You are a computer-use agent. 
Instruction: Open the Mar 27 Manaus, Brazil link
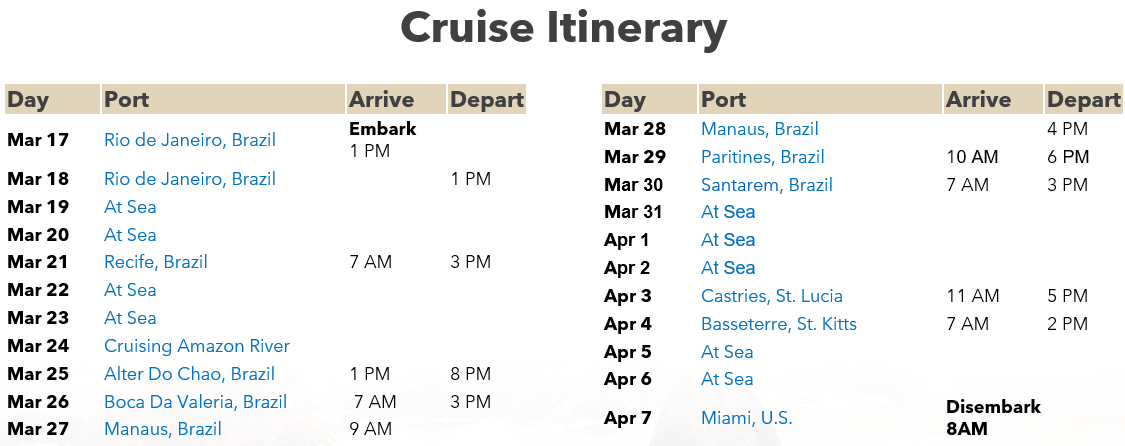[162, 429]
